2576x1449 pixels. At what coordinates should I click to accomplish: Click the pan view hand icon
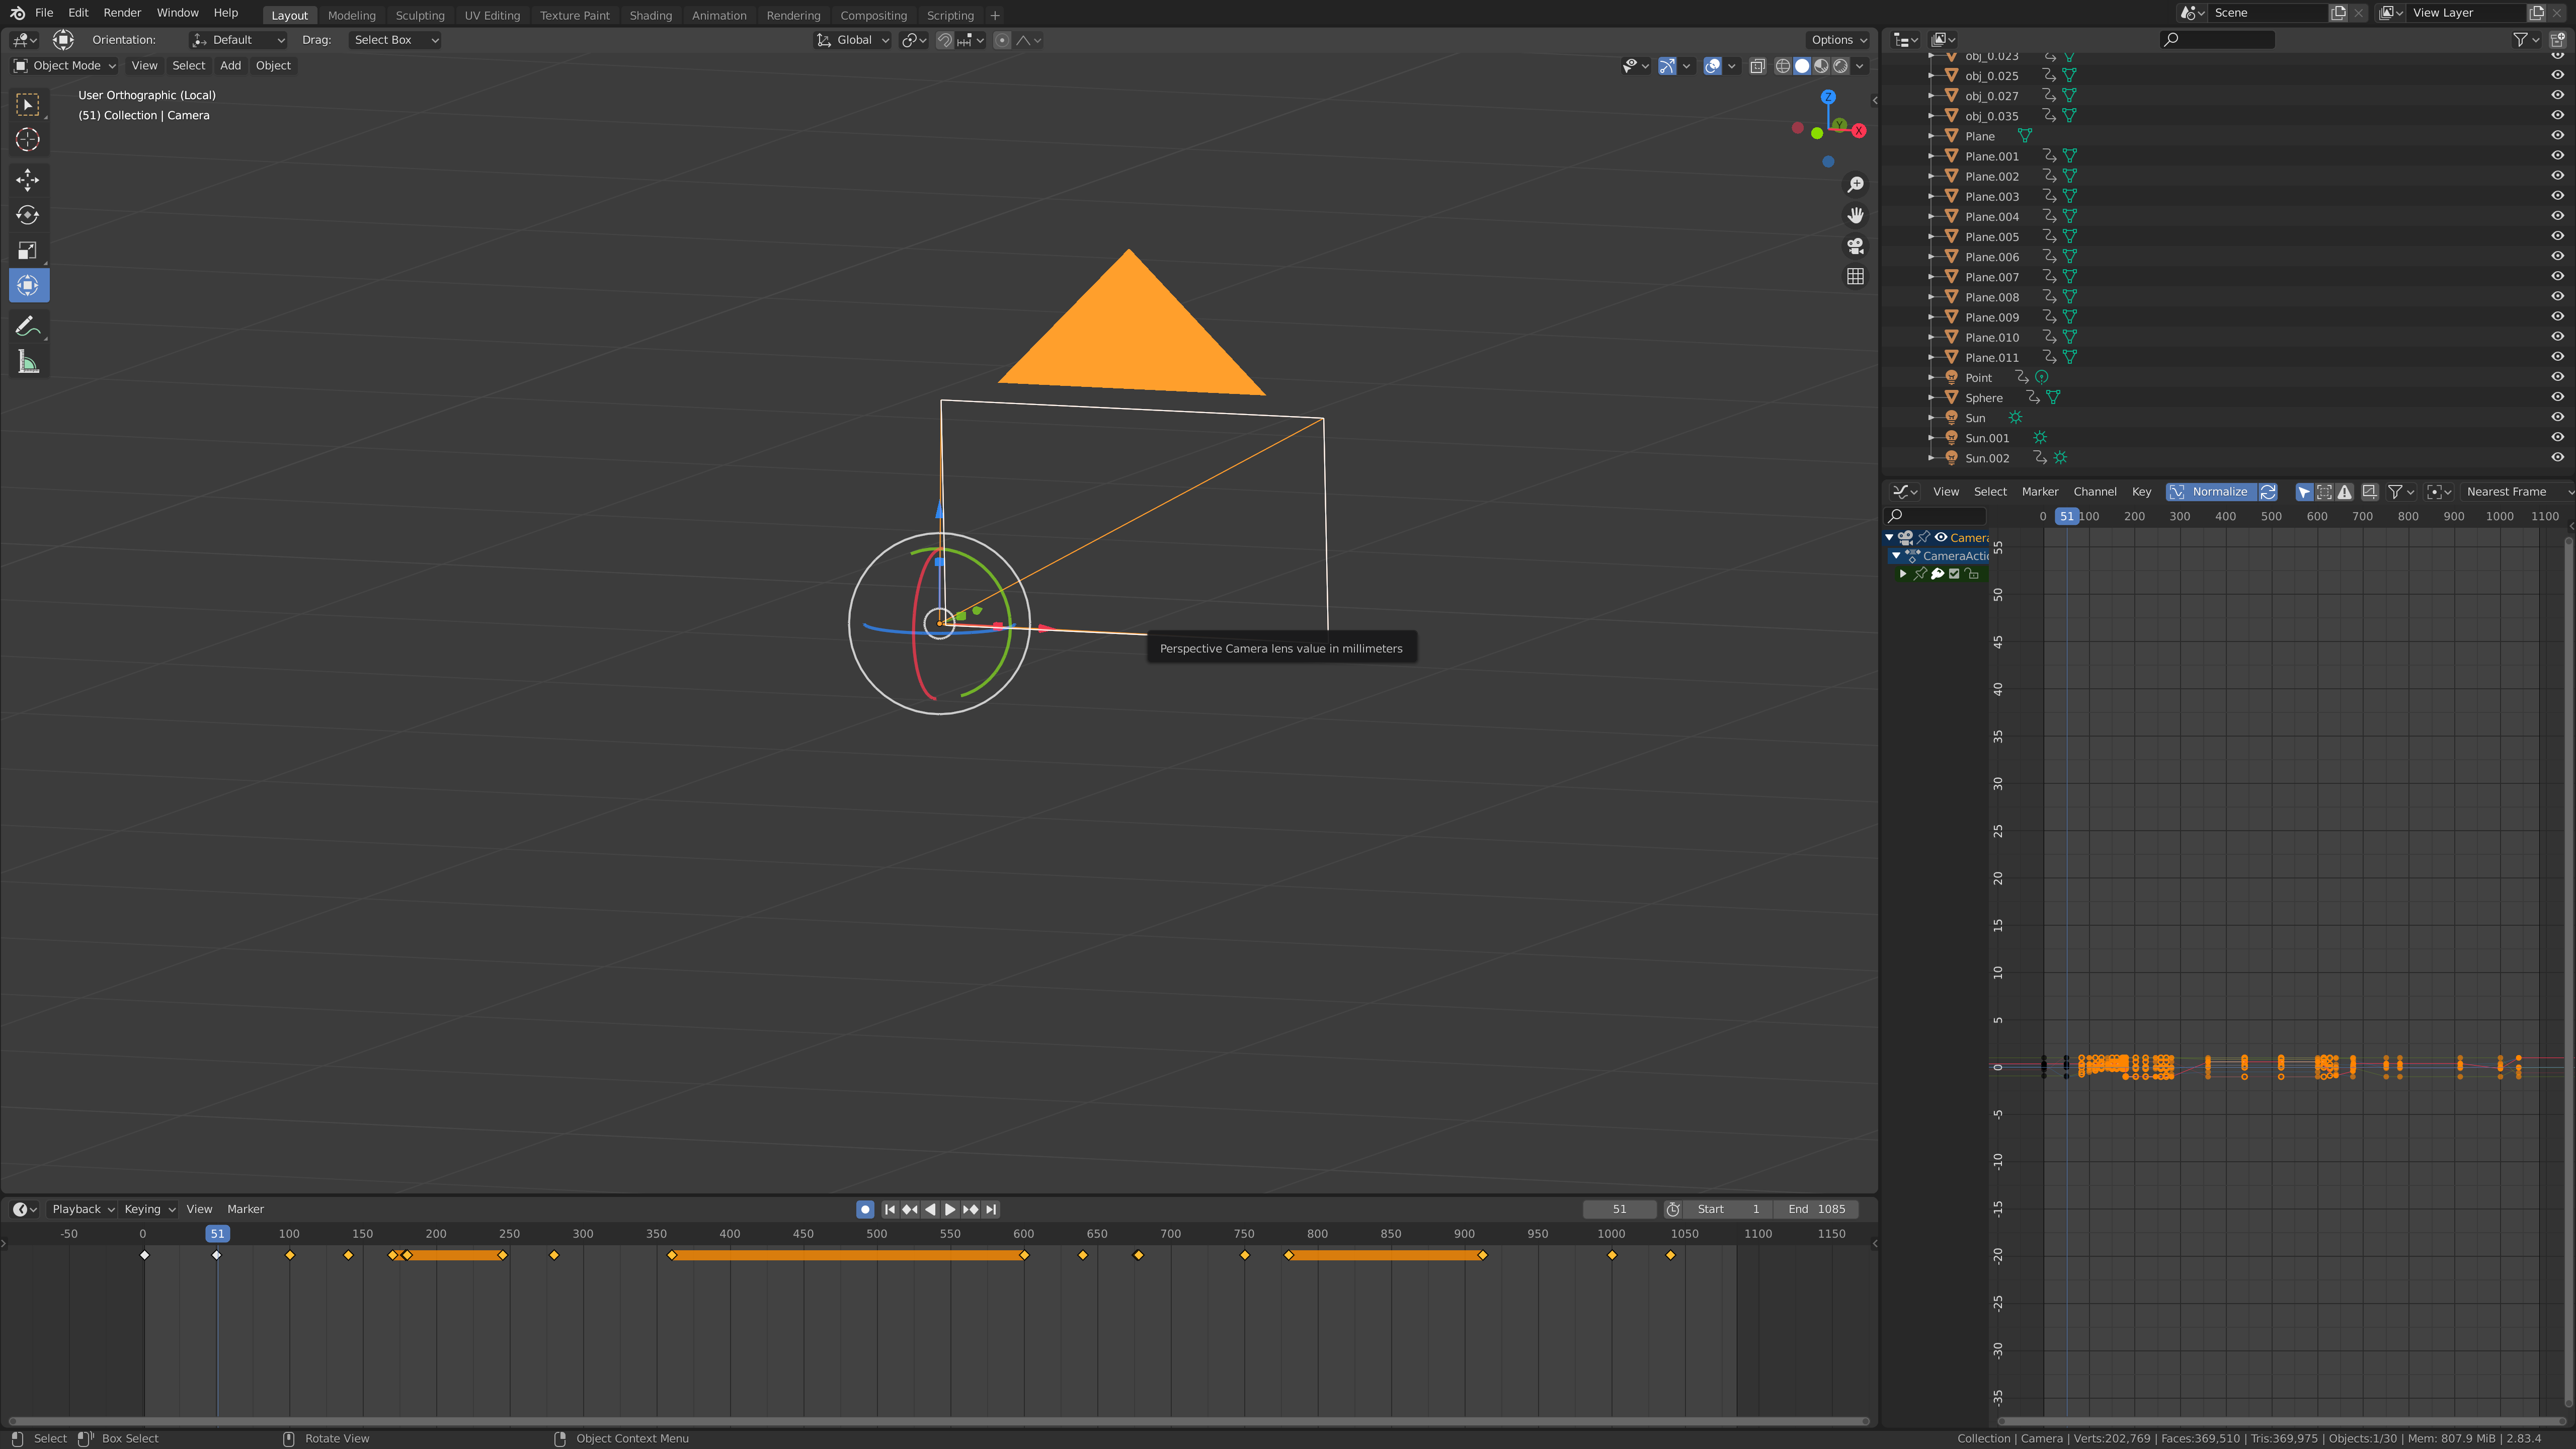(1855, 215)
